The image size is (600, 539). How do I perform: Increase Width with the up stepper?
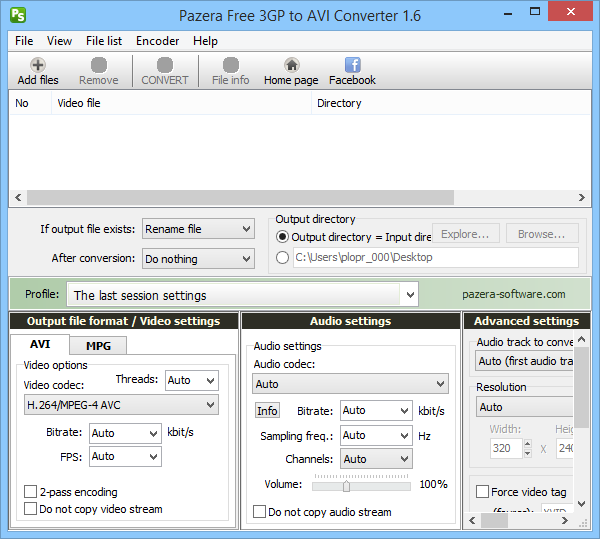(x=528, y=444)
